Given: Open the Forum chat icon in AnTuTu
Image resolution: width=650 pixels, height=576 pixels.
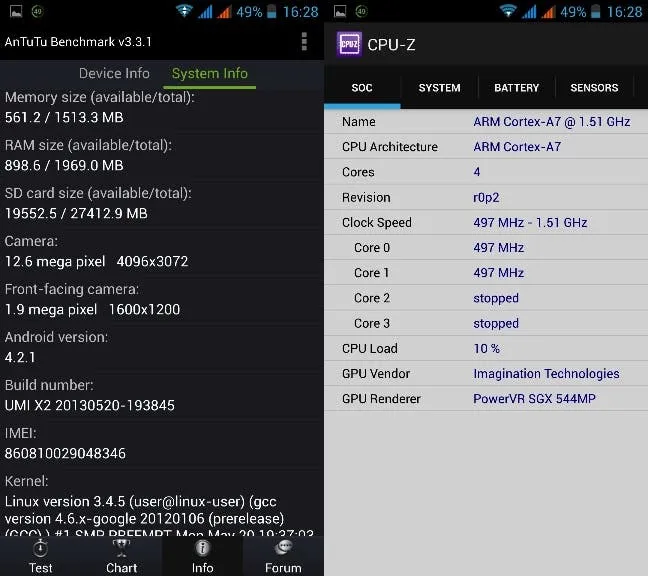Looking at the screenshot, I should (283, 548).
